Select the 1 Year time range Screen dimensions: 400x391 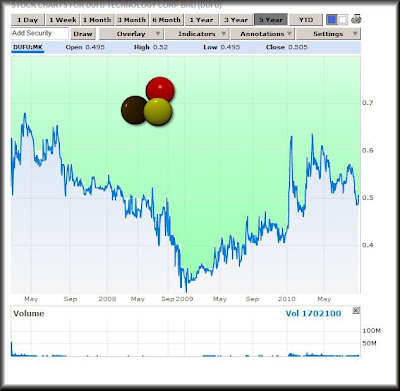coord(202,20)
